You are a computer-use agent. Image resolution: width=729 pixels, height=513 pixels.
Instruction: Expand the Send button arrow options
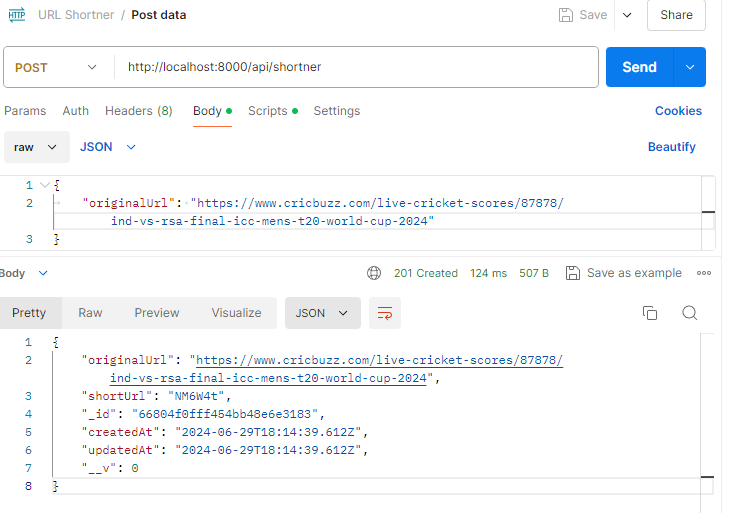click(689, 67)
